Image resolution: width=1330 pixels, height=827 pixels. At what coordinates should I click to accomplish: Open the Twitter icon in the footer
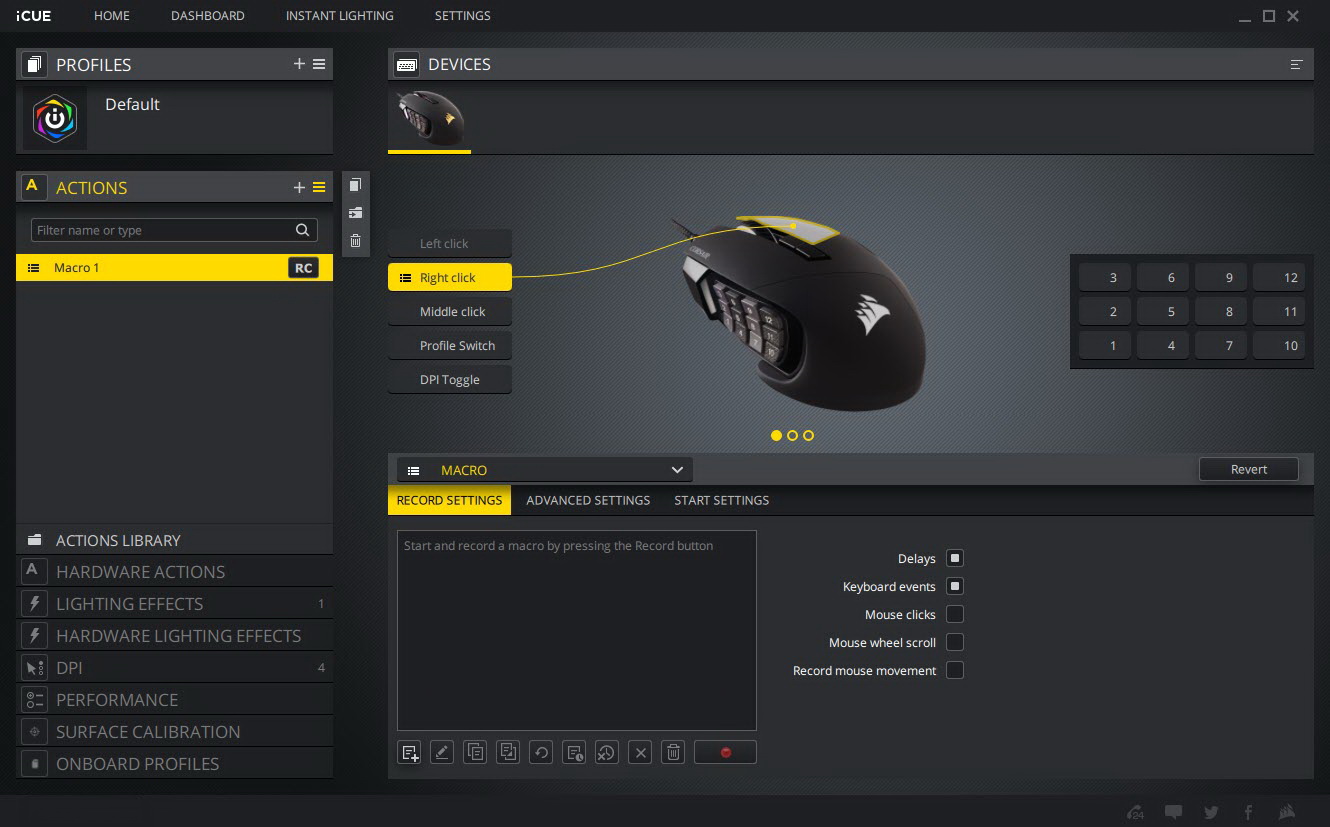tap(1211, 812)
